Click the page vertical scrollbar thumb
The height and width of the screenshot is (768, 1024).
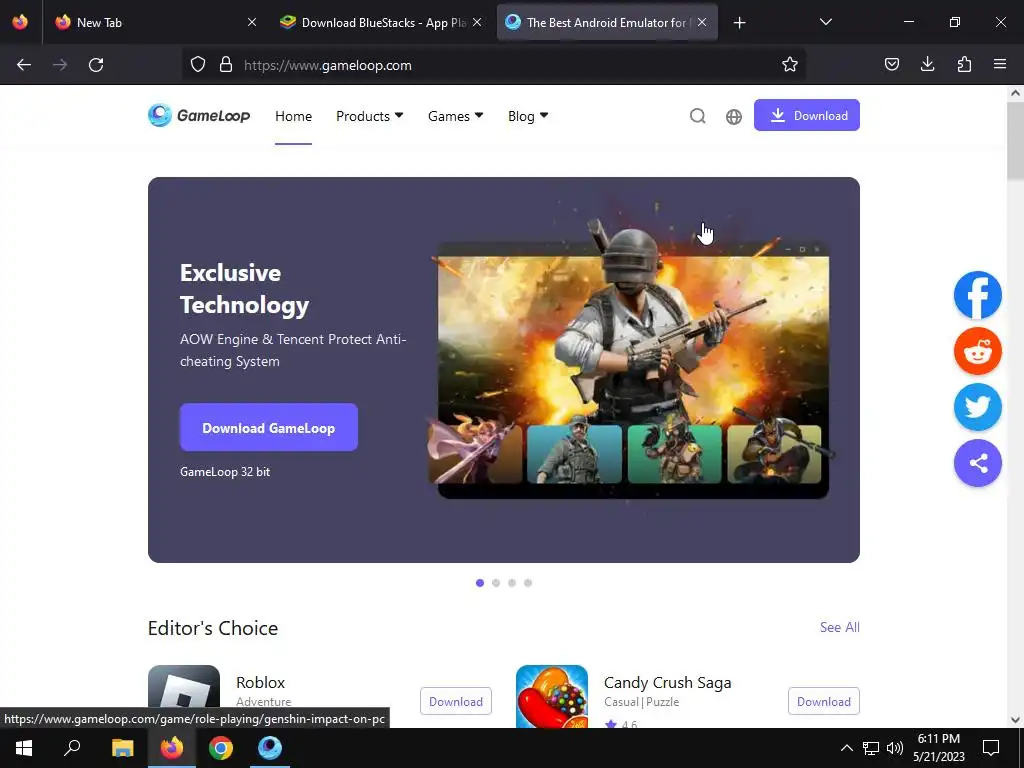click(1015, 141)
